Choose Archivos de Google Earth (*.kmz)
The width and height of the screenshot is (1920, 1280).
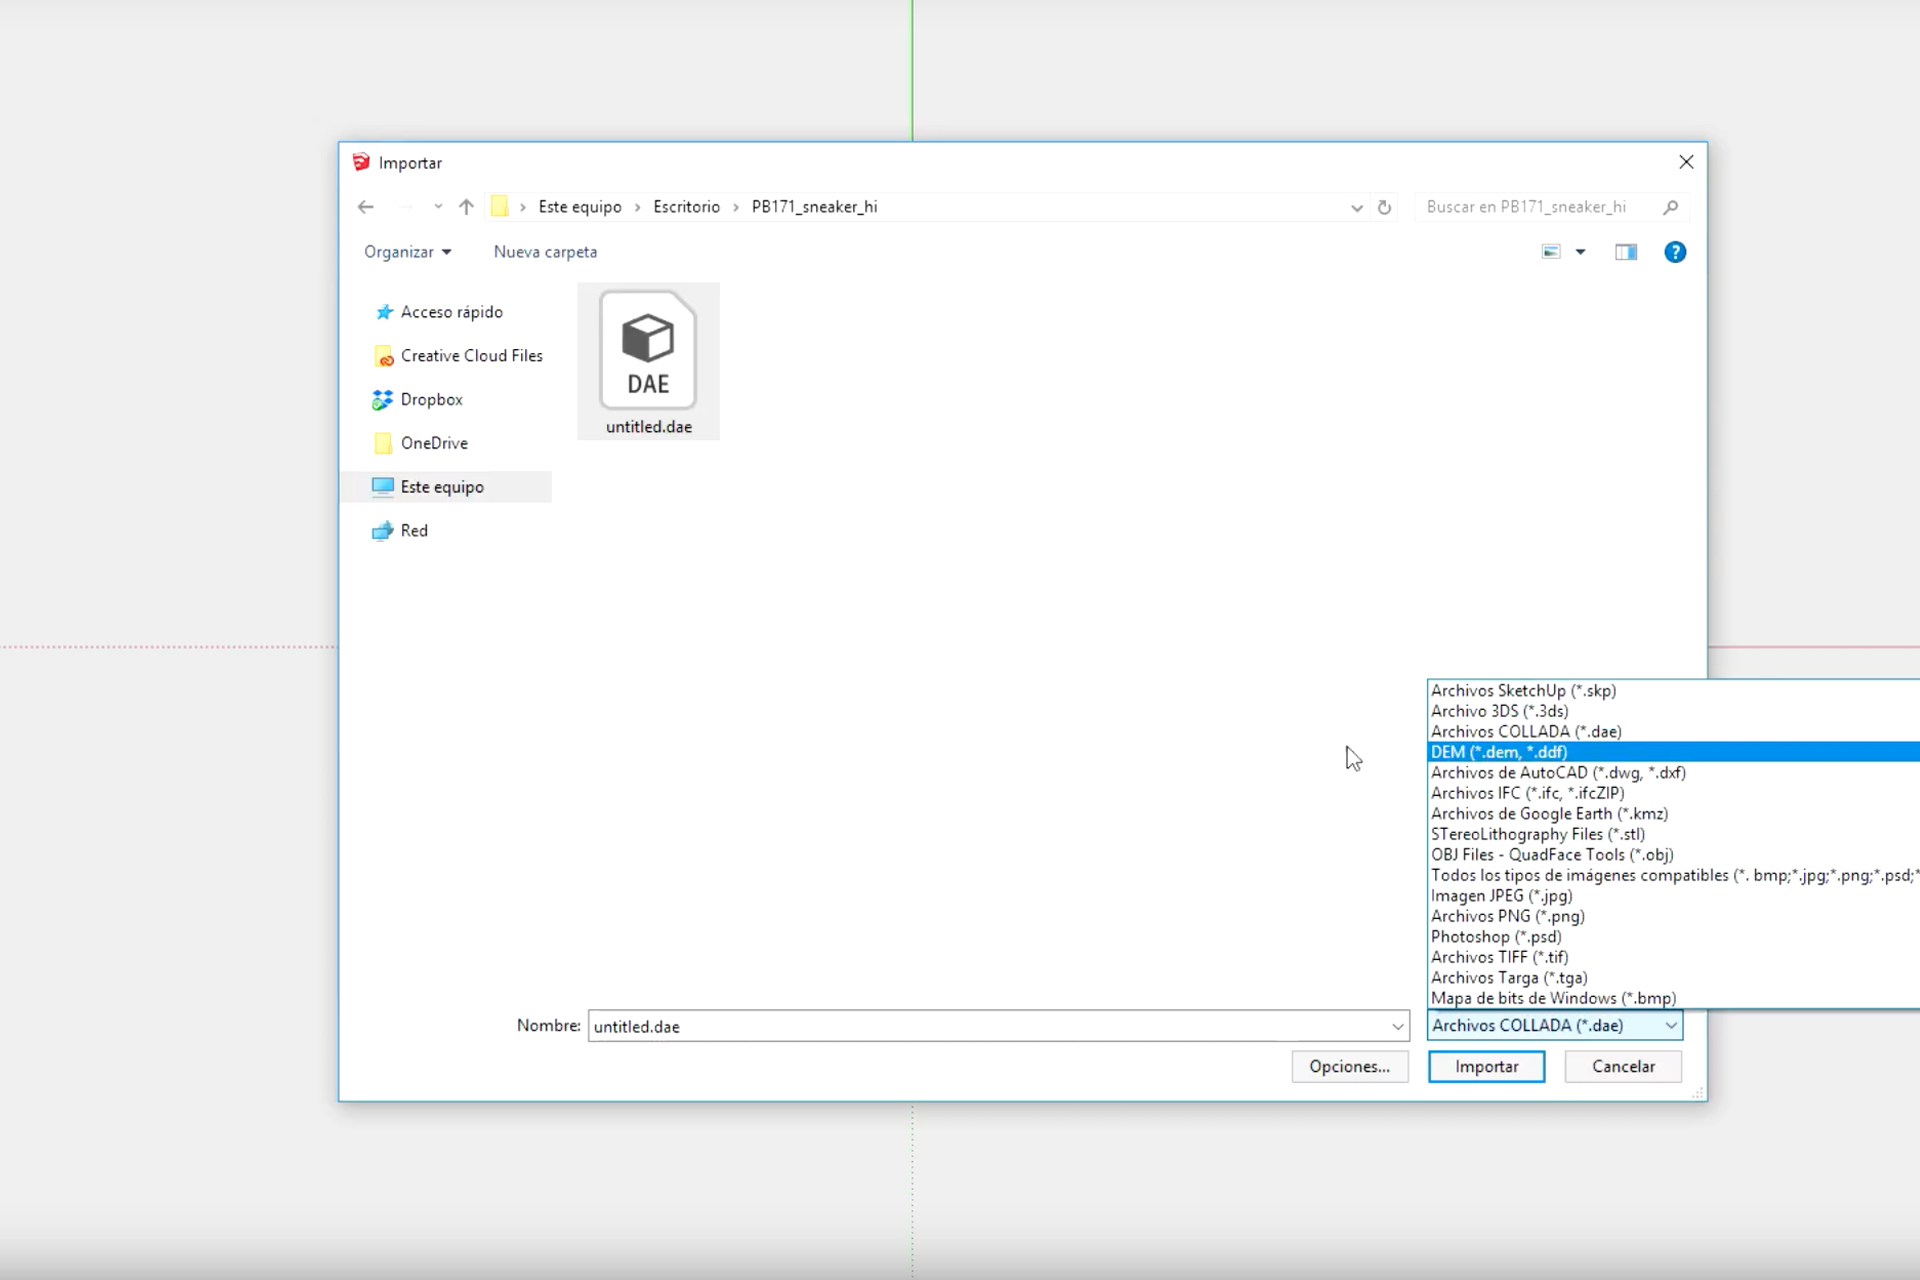[1675, 814]
